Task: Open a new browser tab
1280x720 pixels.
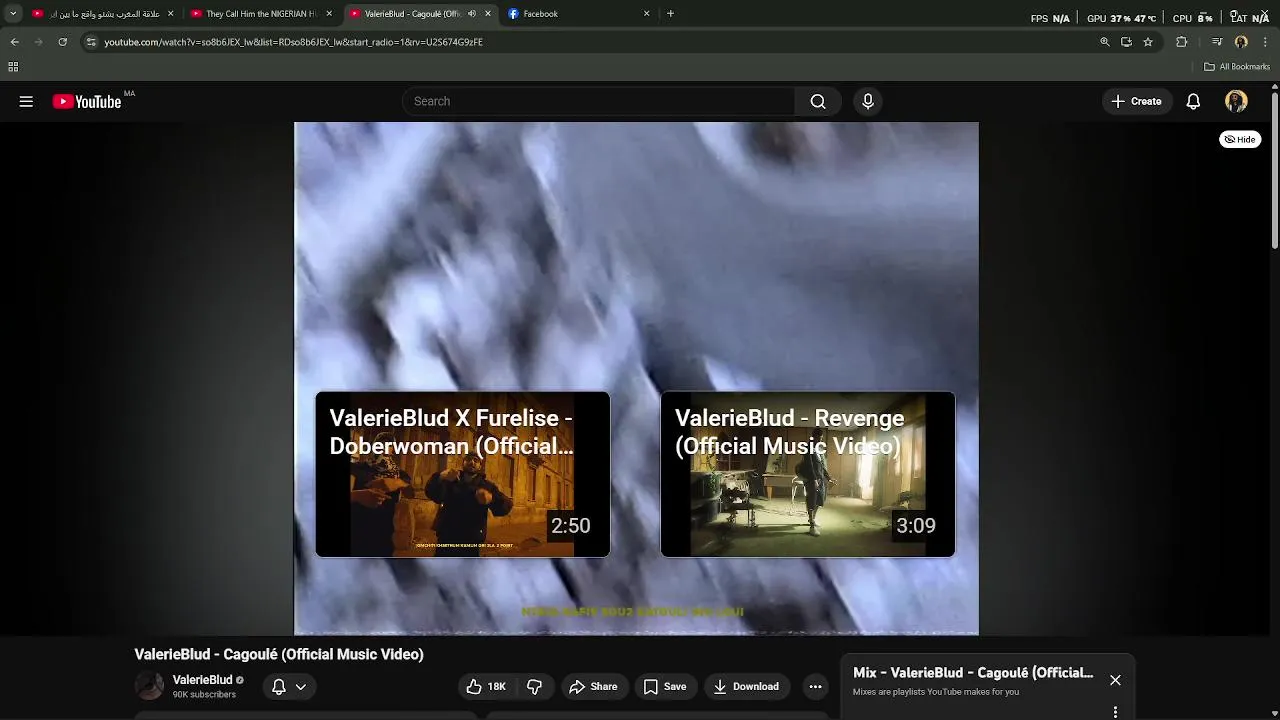Action: click(670, 14)
